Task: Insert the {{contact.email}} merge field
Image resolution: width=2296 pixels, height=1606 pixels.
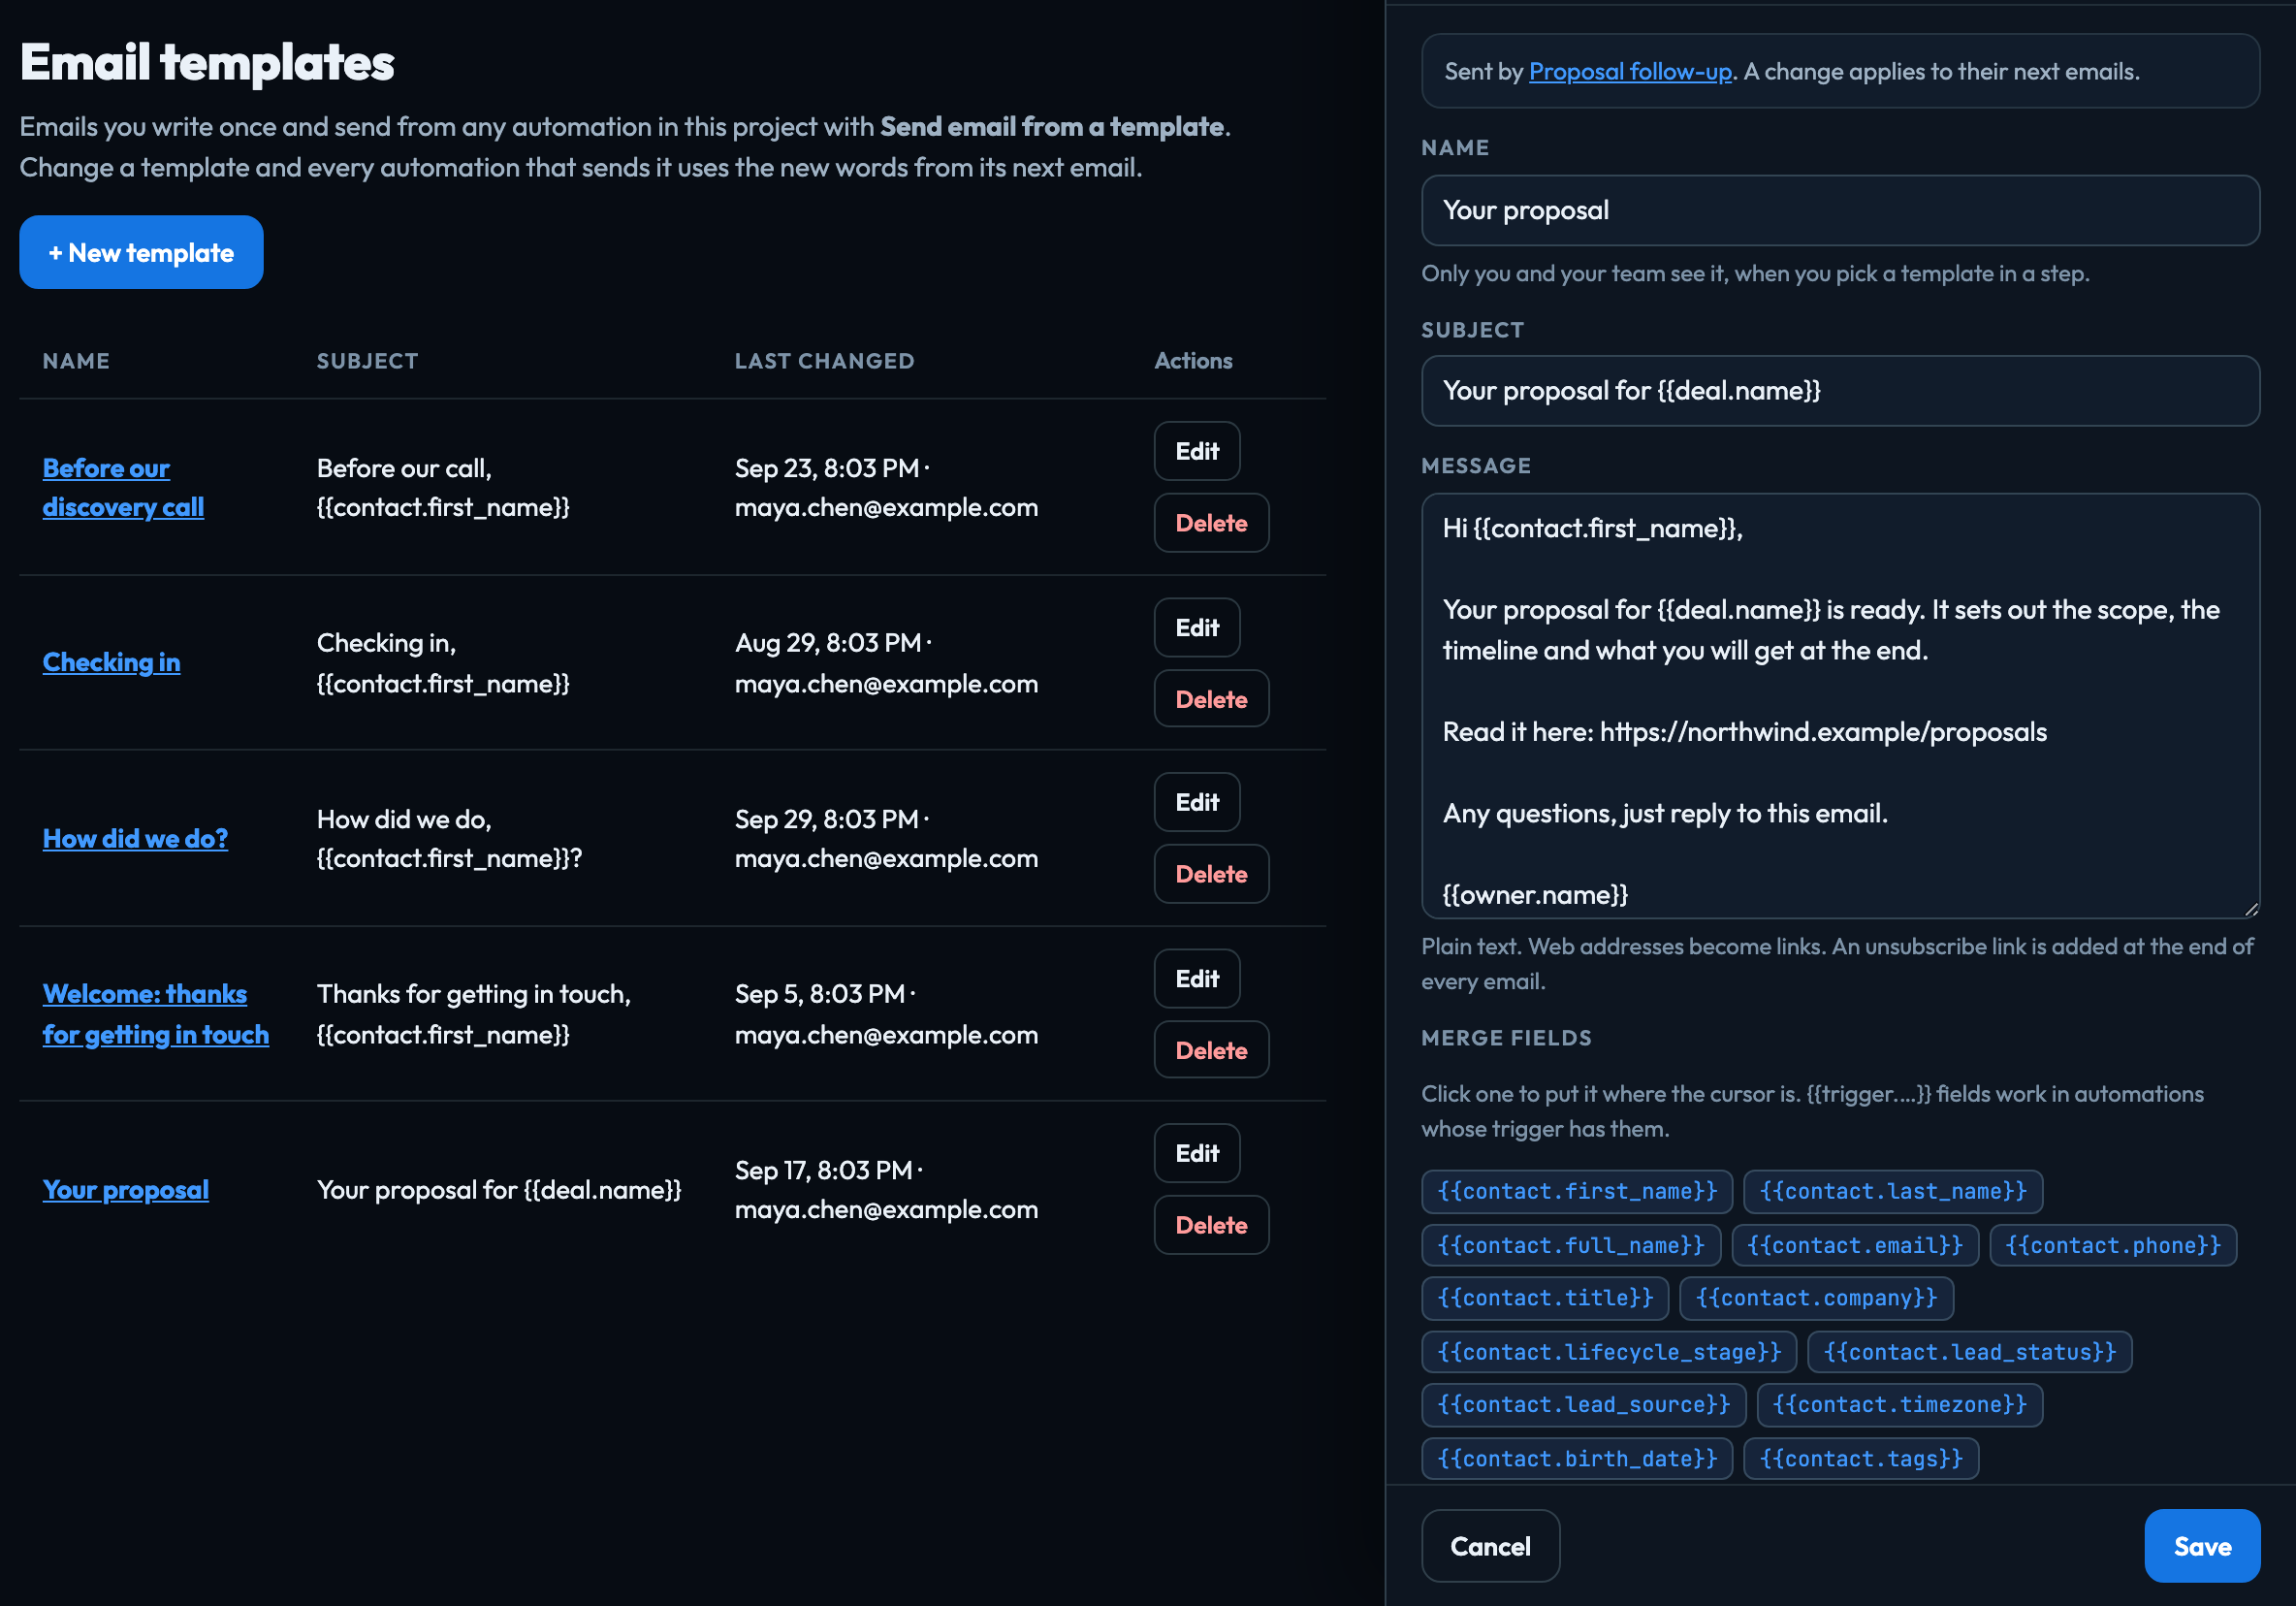Action: tap(1855, 1245)
